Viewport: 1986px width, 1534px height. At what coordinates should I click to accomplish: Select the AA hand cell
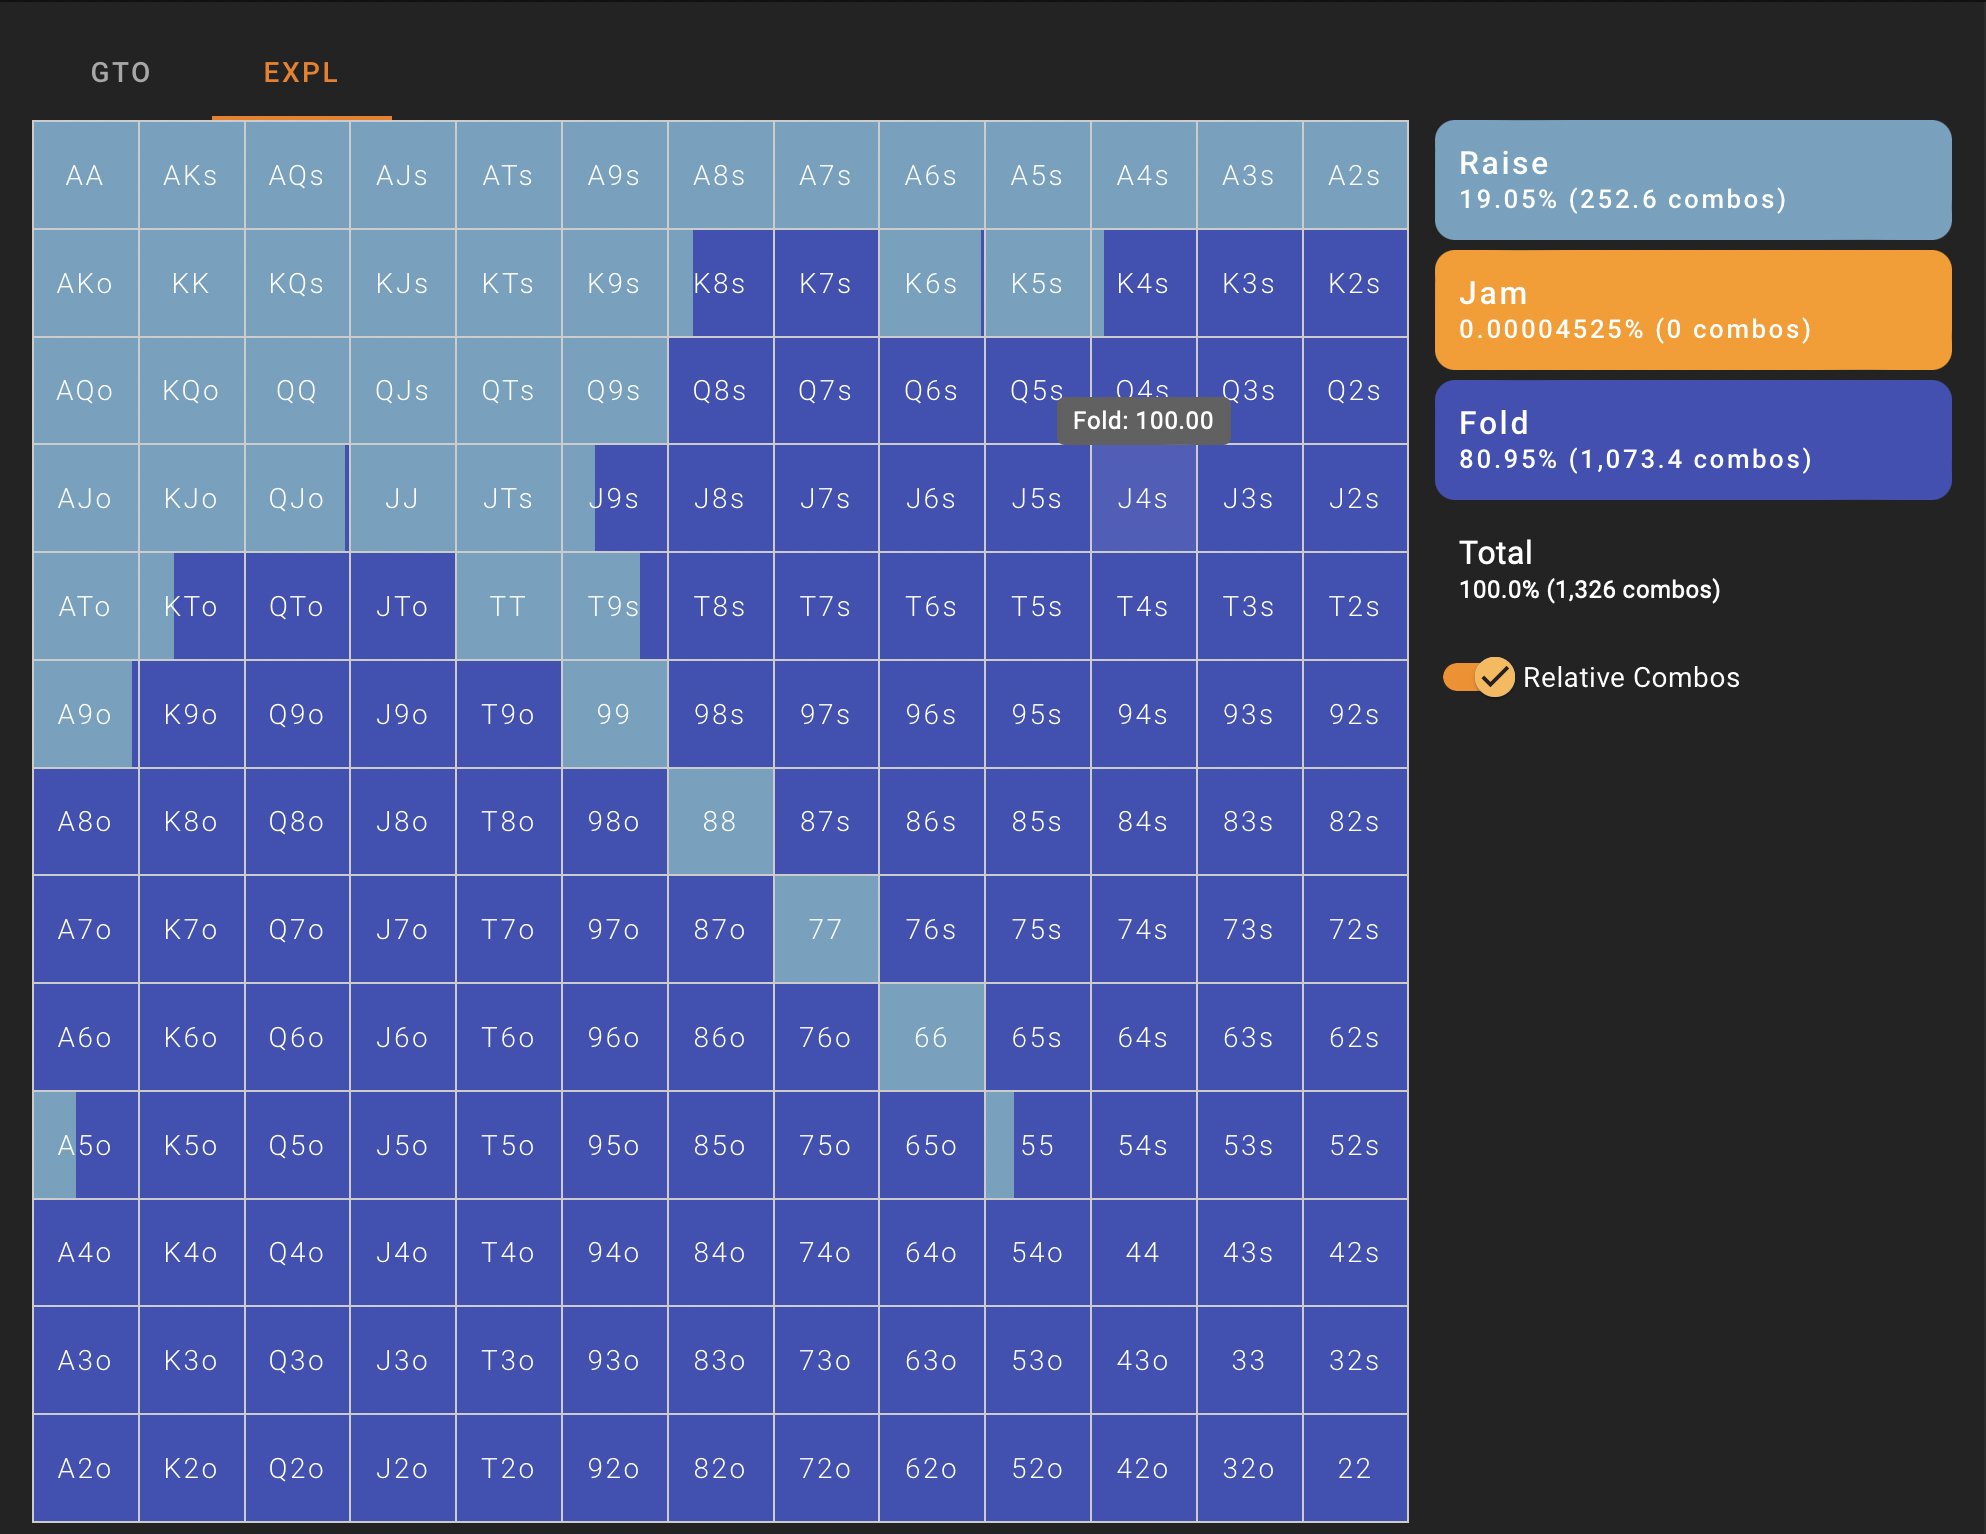85,176
